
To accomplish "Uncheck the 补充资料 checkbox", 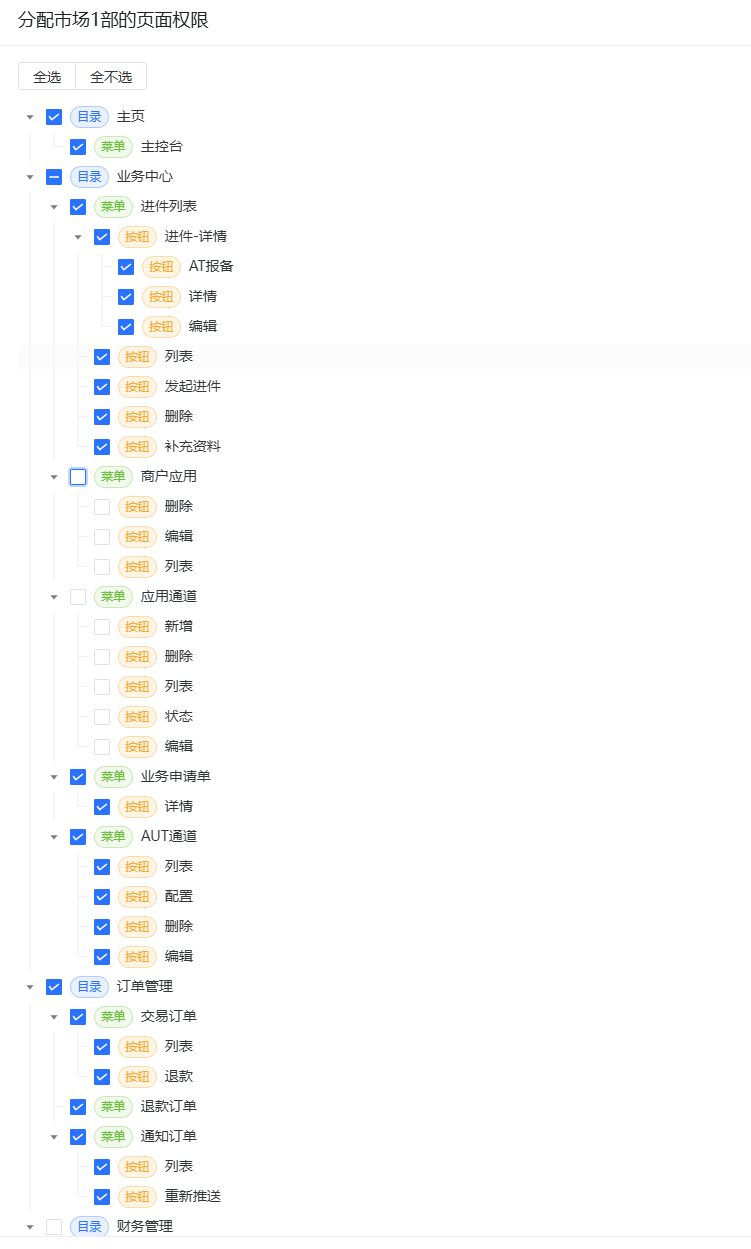I will tap(102, 447).
